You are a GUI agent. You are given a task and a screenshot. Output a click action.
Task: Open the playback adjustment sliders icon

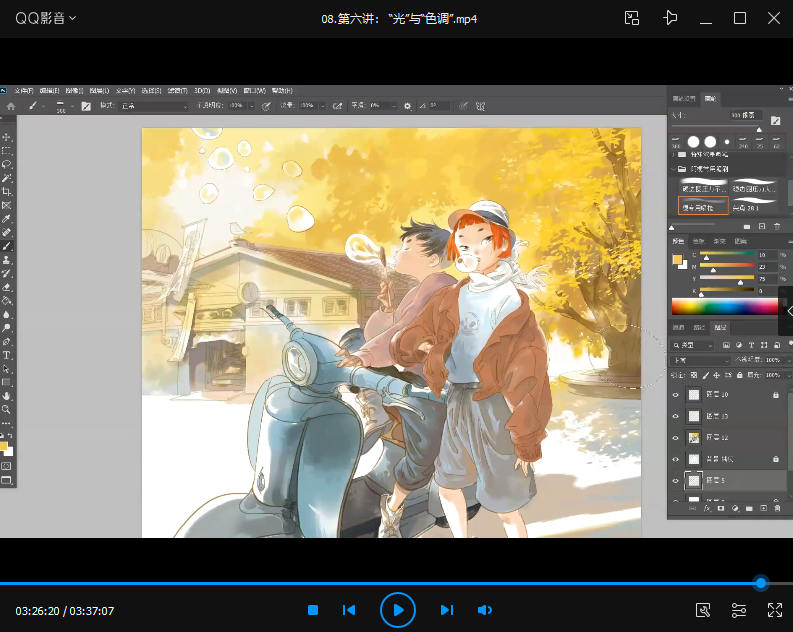(739, 610)
